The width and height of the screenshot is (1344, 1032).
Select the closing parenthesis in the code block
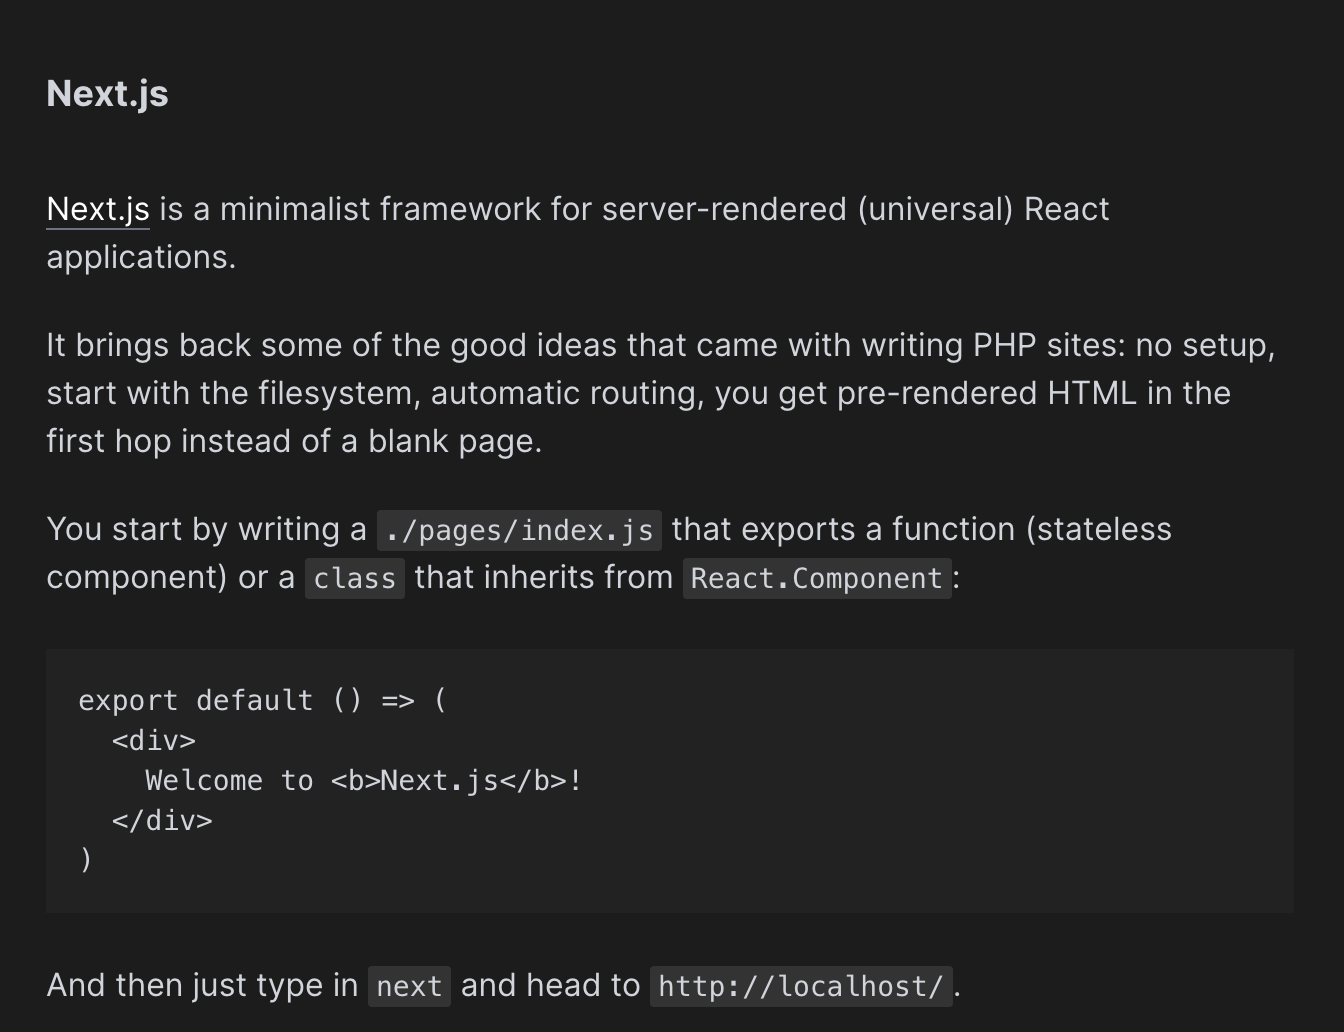(86, 860)
